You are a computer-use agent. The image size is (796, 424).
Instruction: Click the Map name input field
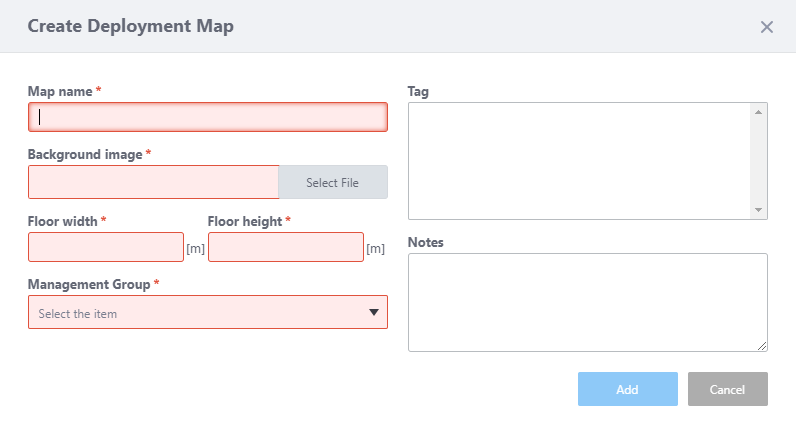207,117
